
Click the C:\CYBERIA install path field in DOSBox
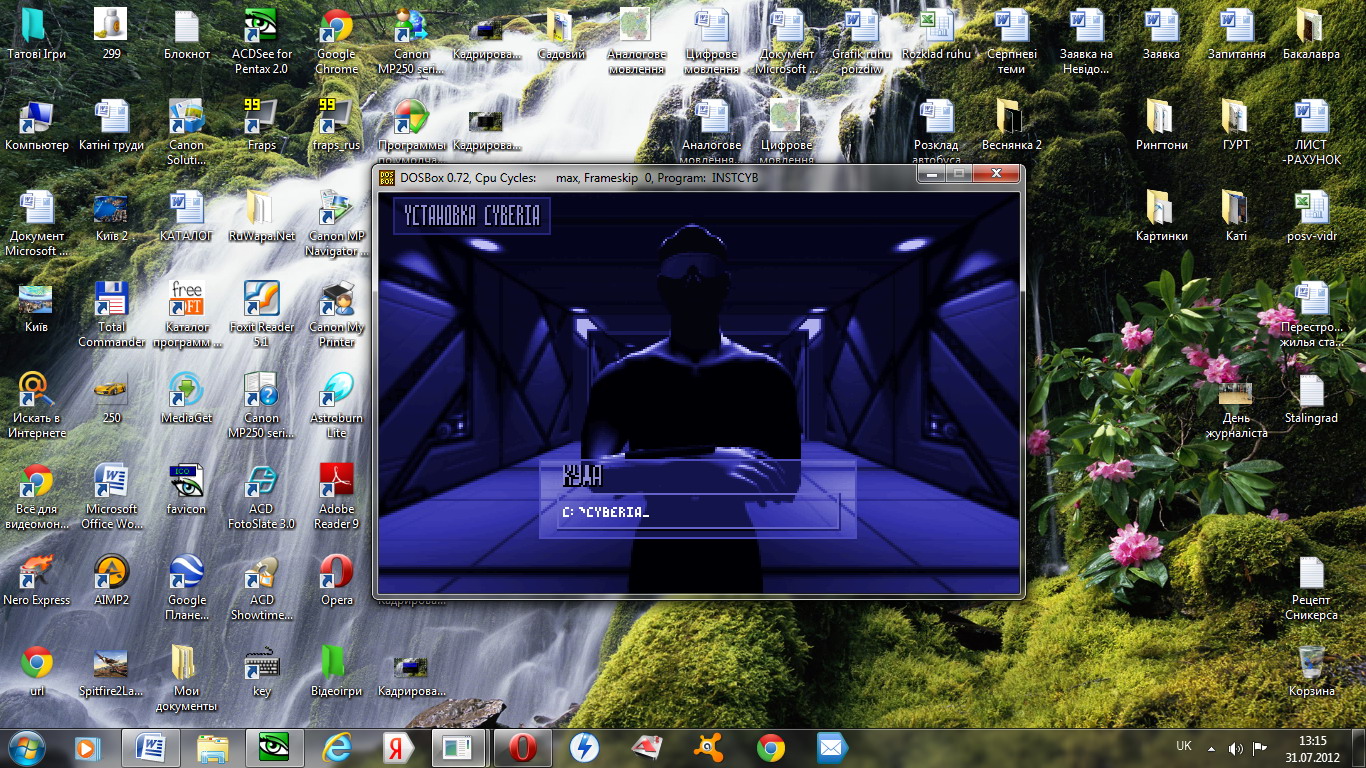(698, 512)
